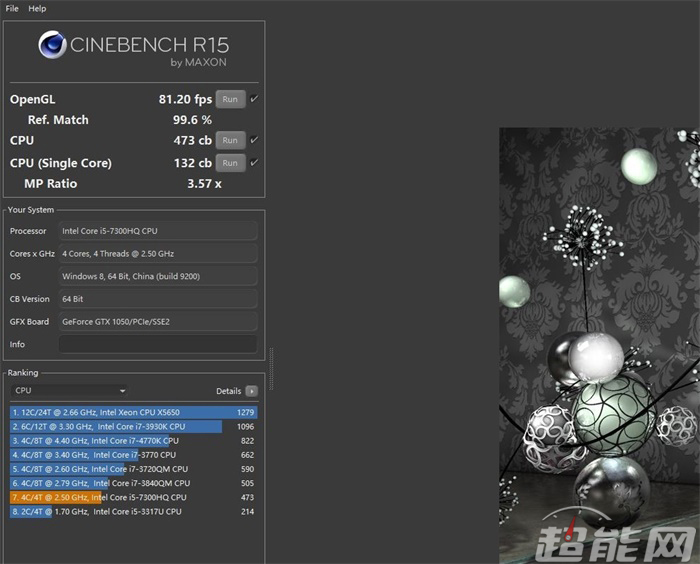
Task: Open the Ranking CPU dropdown
Action: 69,391
